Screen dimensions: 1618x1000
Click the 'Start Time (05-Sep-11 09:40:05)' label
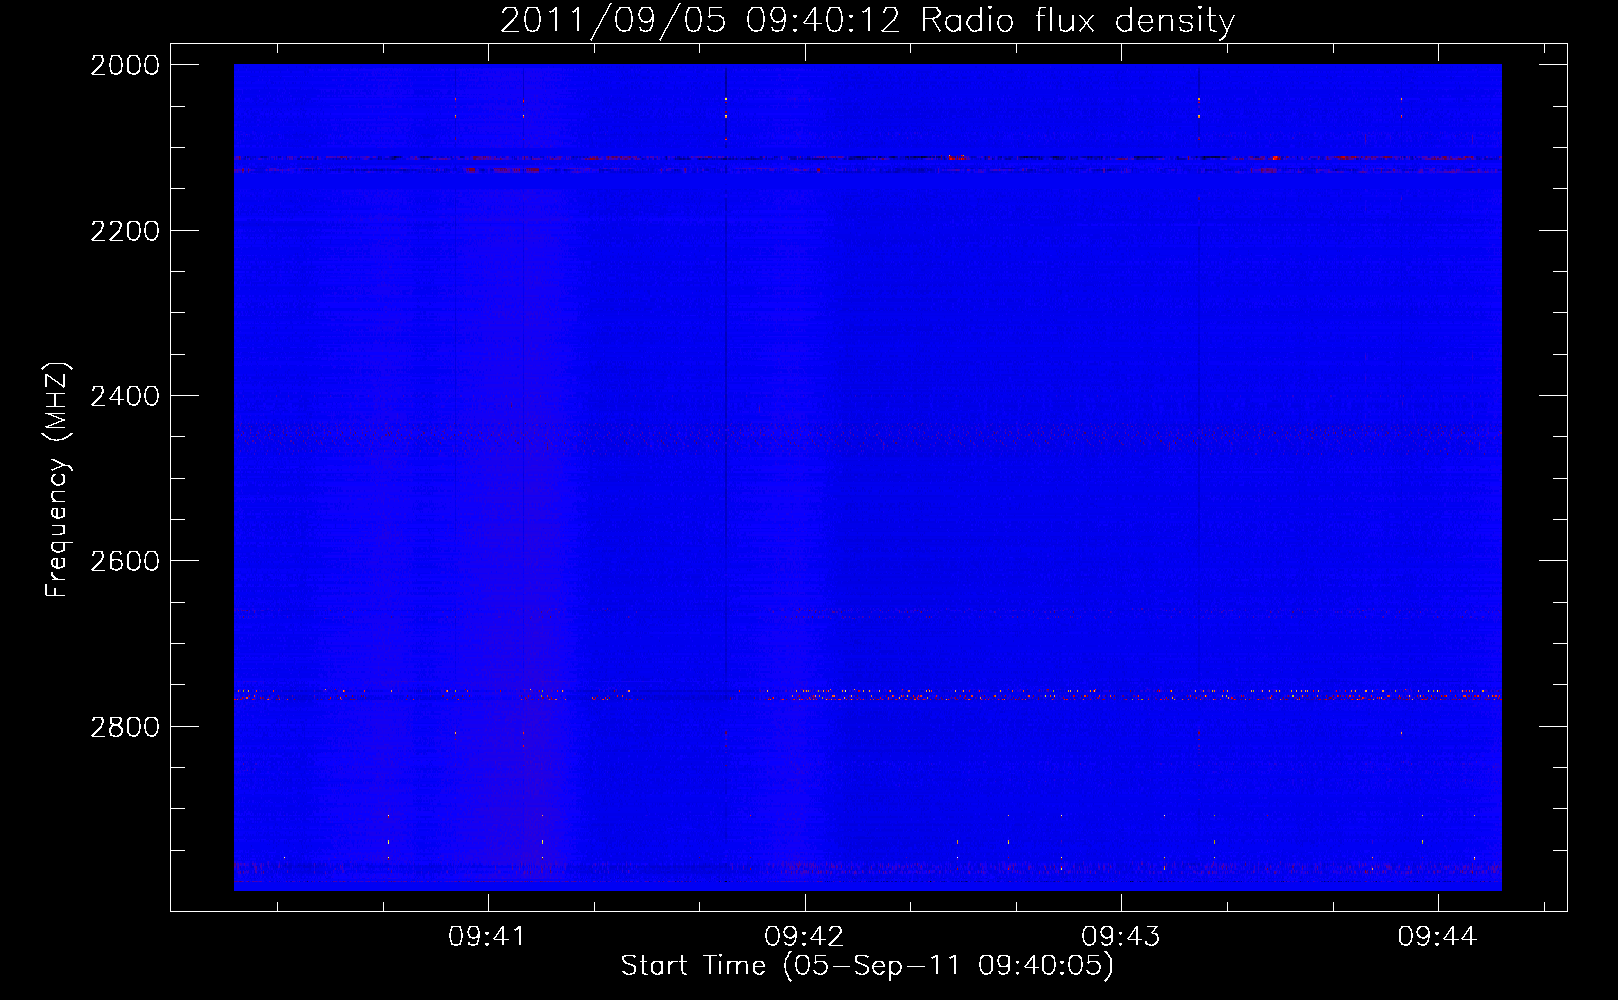coord(867,966)
